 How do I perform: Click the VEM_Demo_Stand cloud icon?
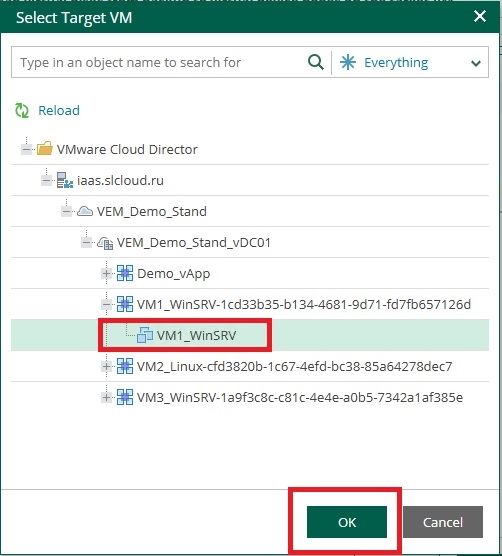(85, 211)
